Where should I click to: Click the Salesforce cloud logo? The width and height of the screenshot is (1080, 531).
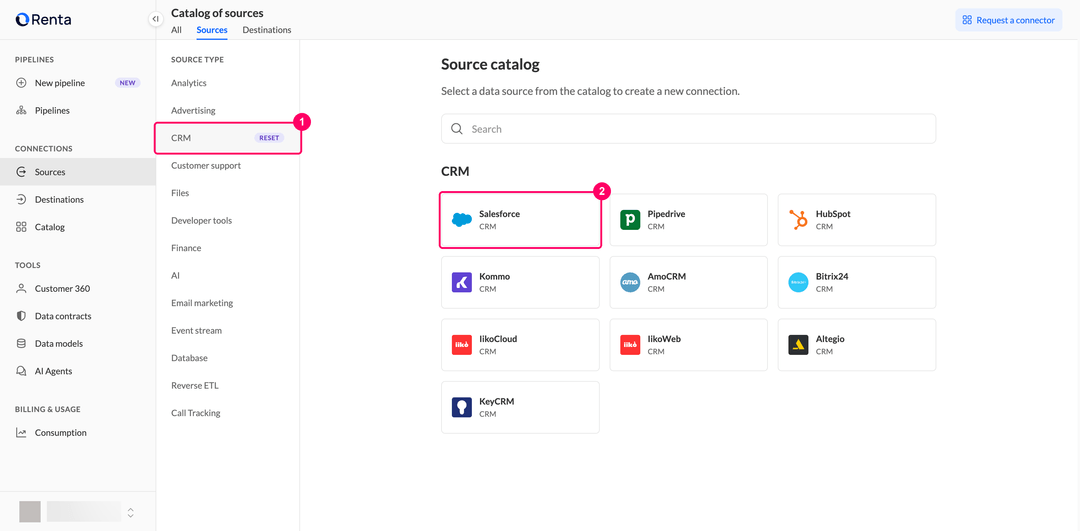pos(461,220)
